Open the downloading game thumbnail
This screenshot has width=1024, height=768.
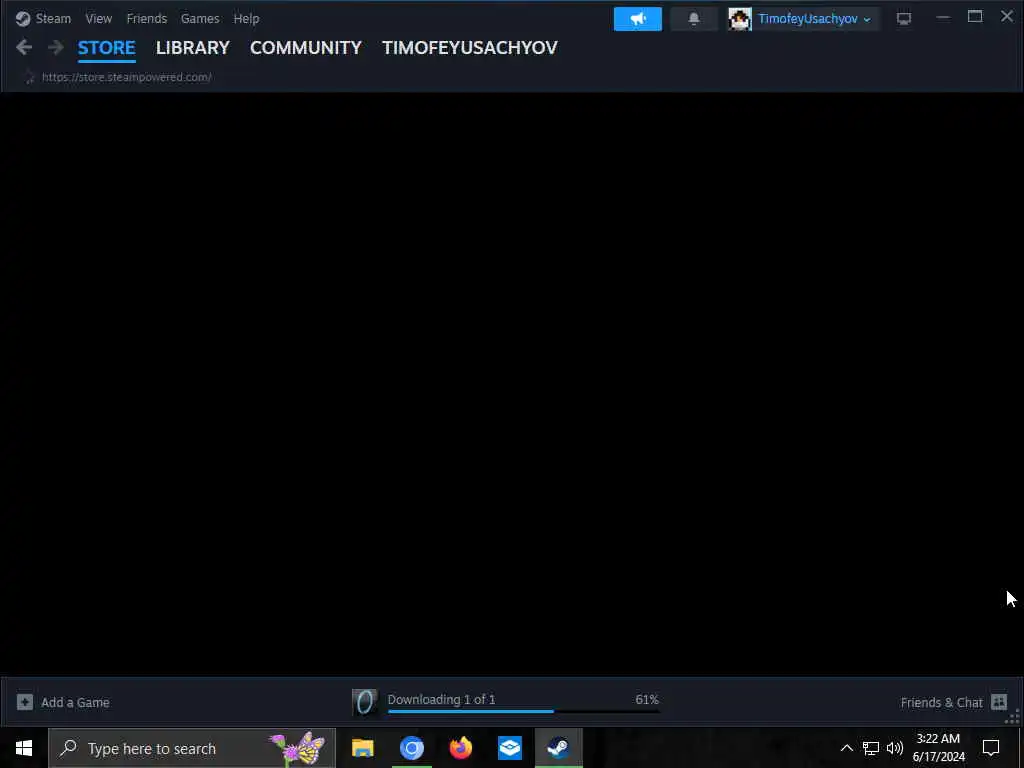point(364,702)
